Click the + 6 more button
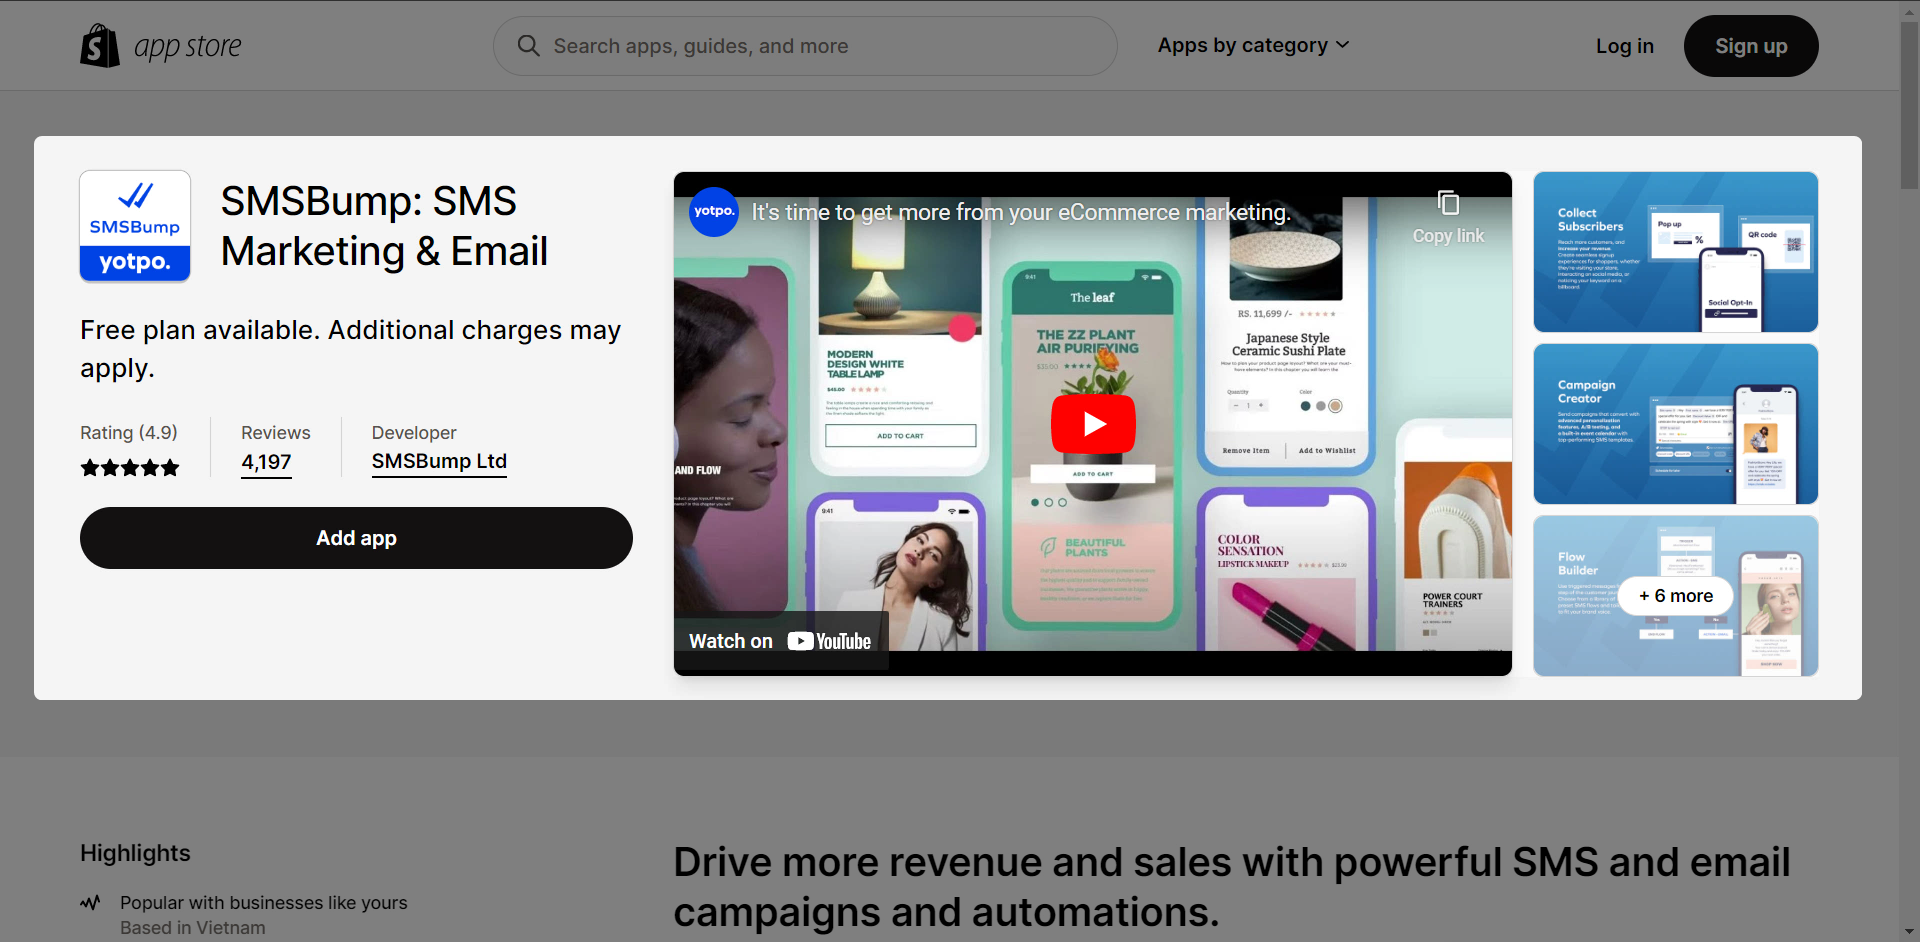Image resolution: width=1920 pixels, height=942 pixels. [1676, 596]
